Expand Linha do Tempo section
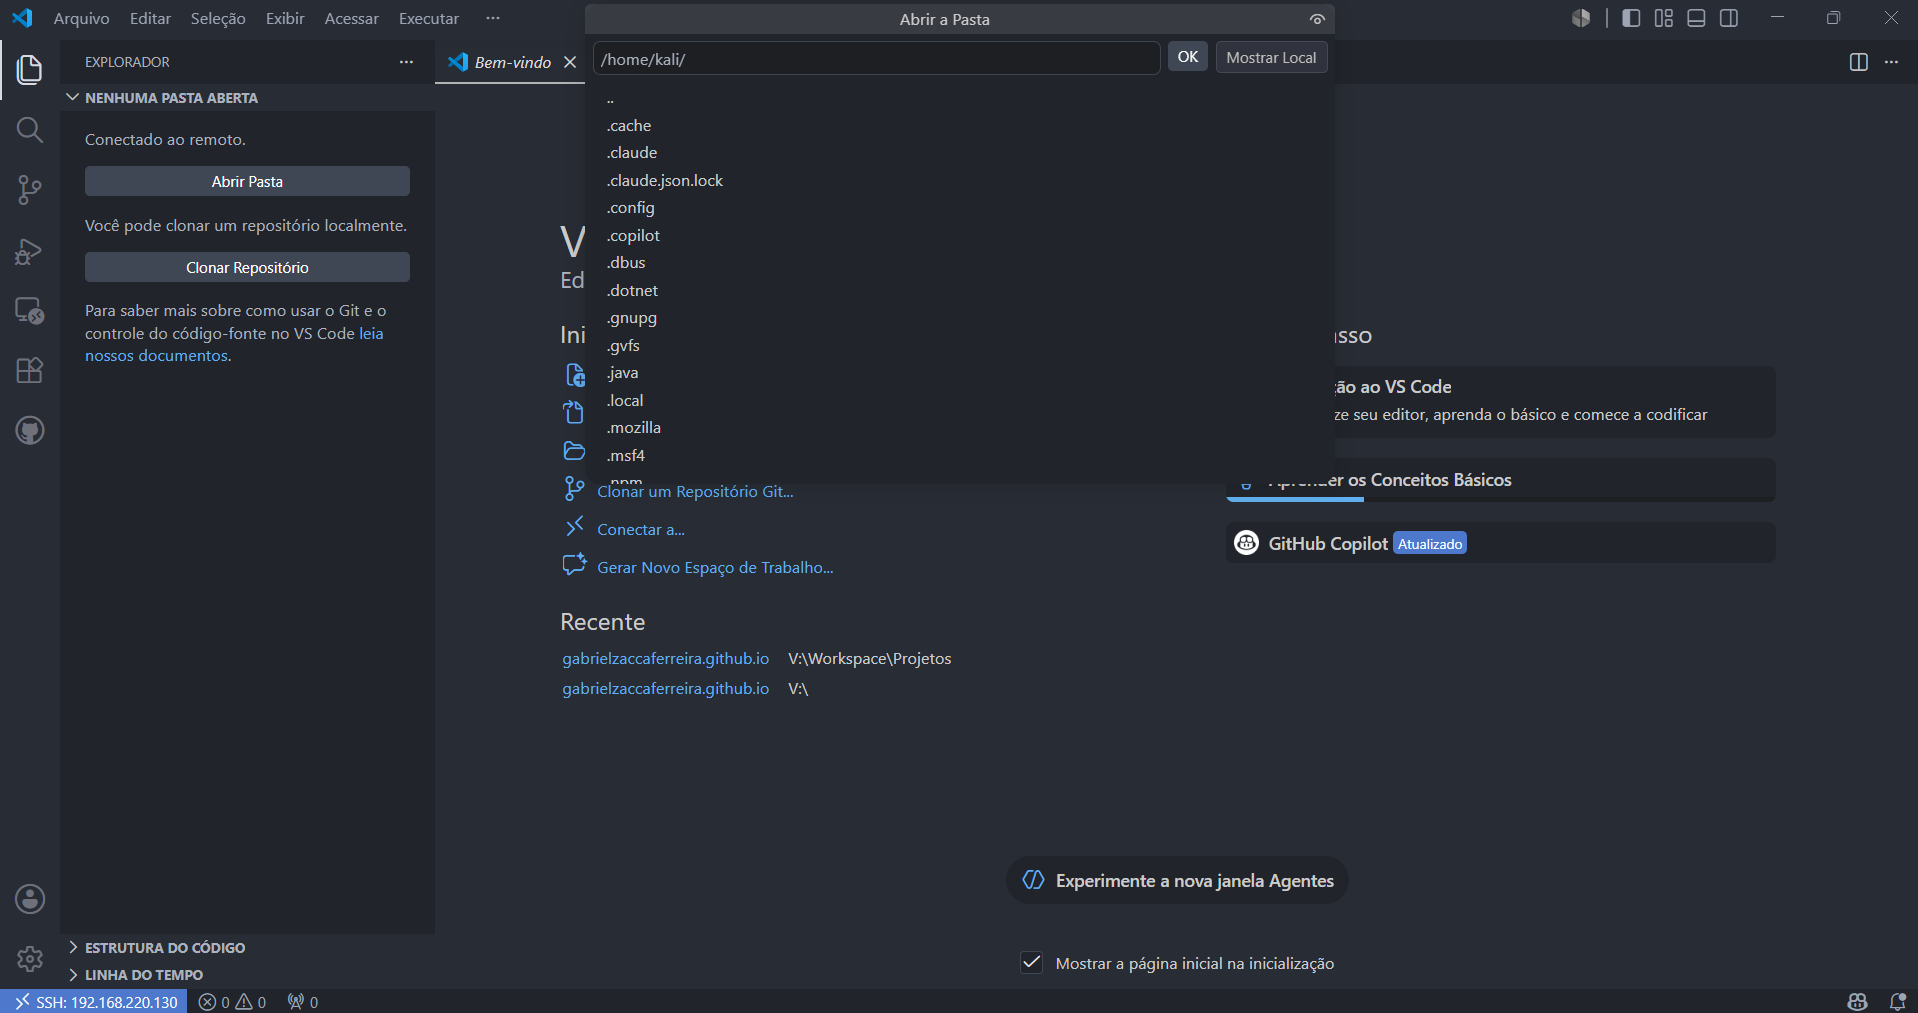1918x1013 pixels. tap(248, 974)
